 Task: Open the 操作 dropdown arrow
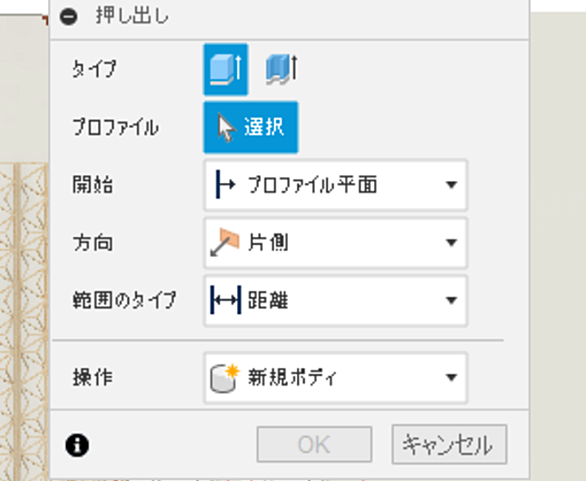pyautogui.click(x=451, y=377)
